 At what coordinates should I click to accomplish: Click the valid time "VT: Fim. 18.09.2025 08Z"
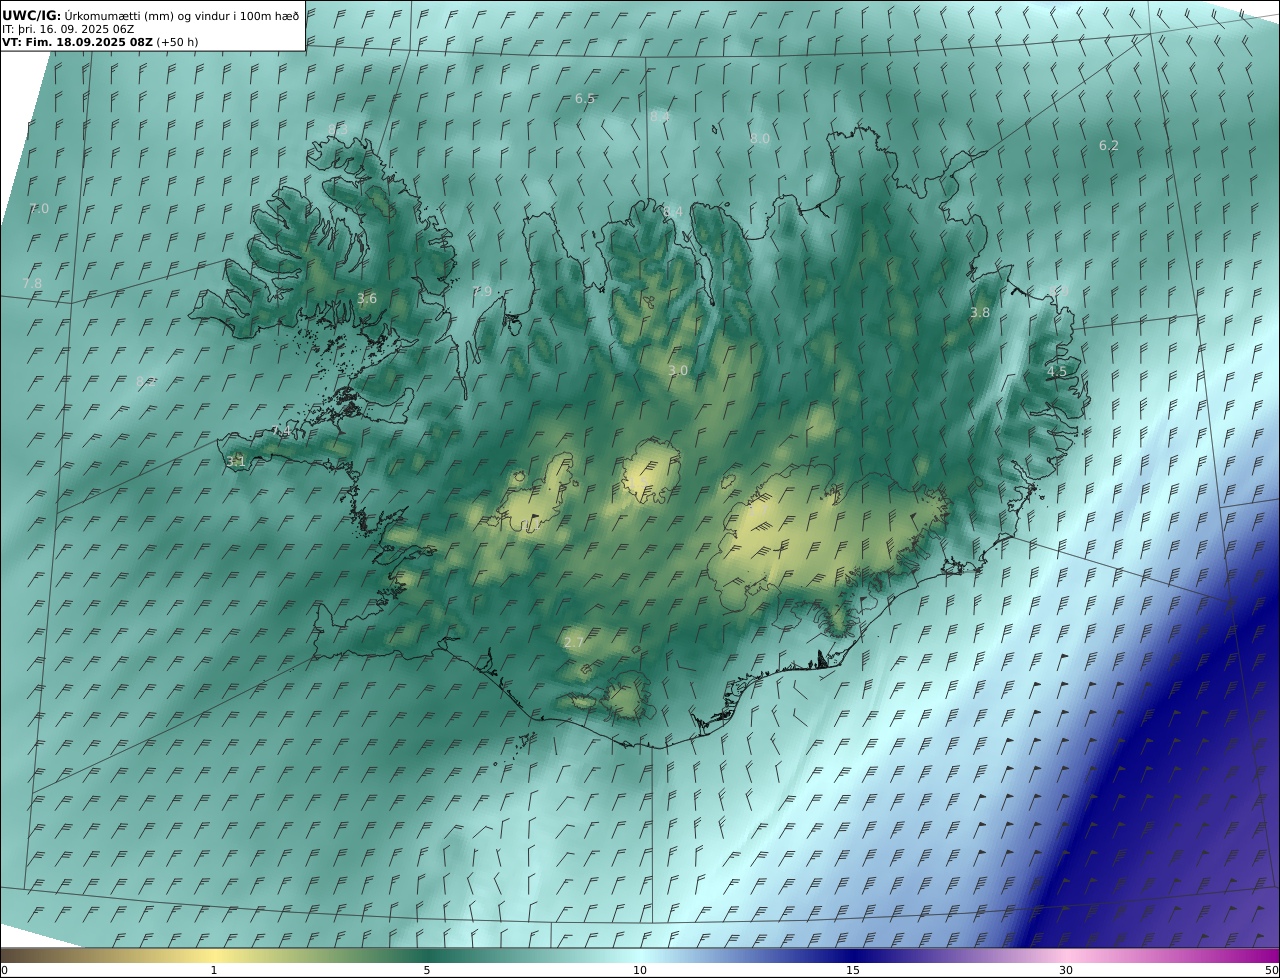(x=77, y=42)
